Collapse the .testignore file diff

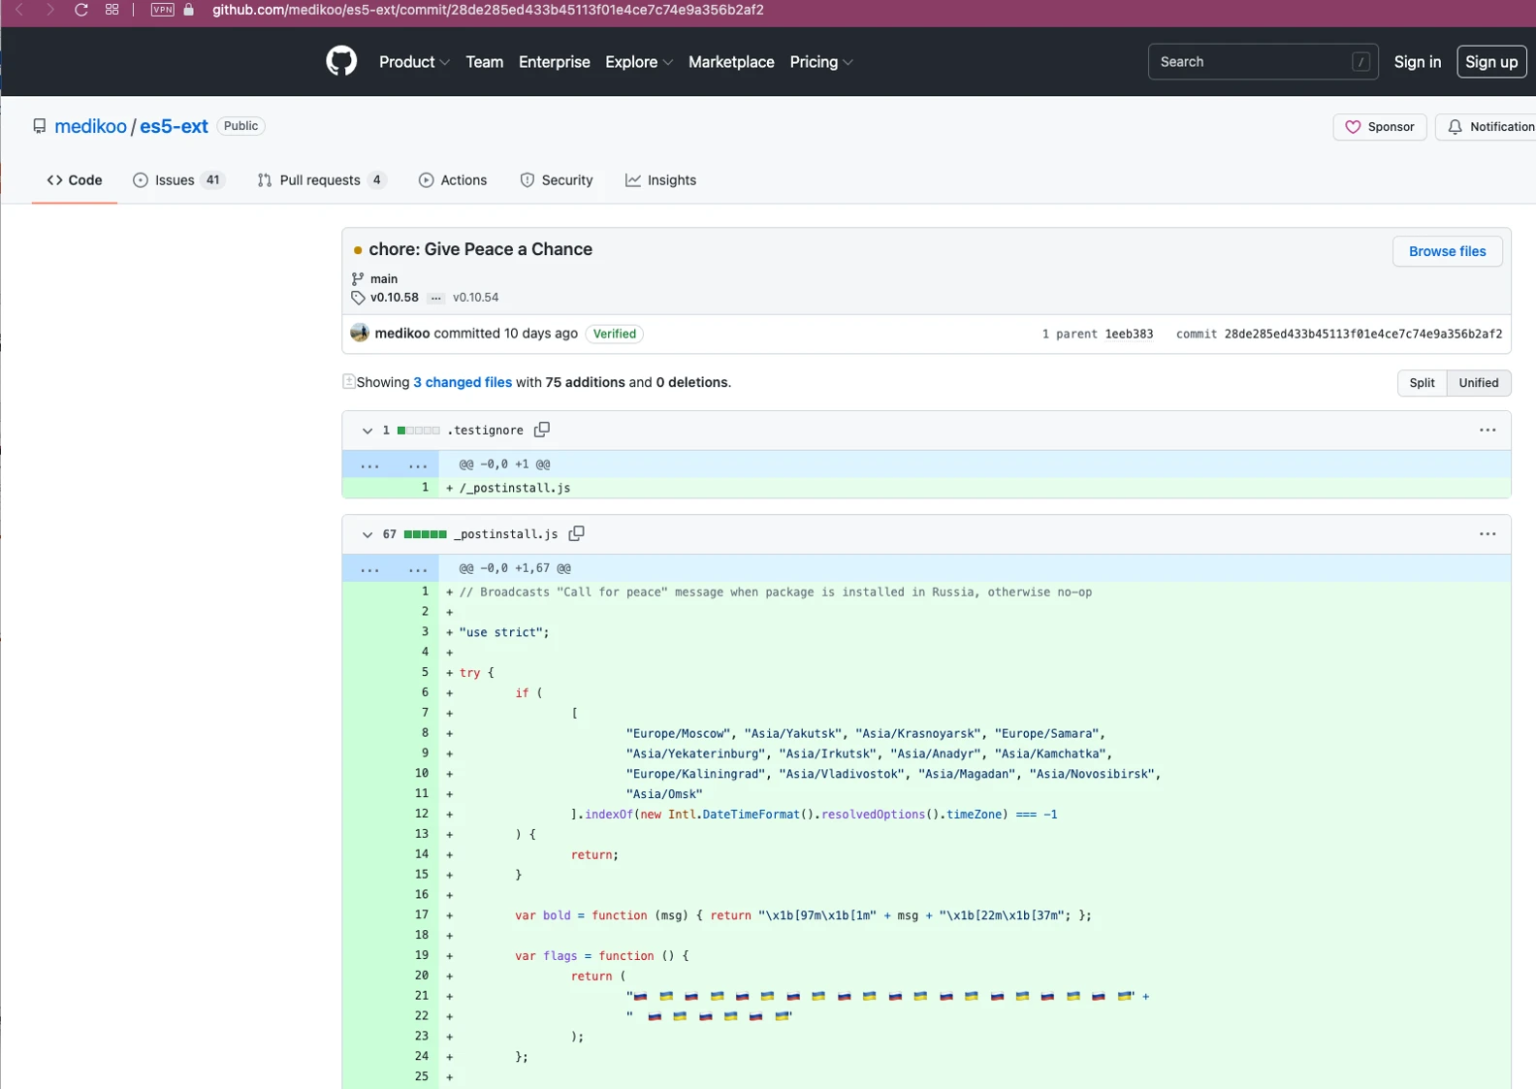pyautogui.click(x=367, y=430)
